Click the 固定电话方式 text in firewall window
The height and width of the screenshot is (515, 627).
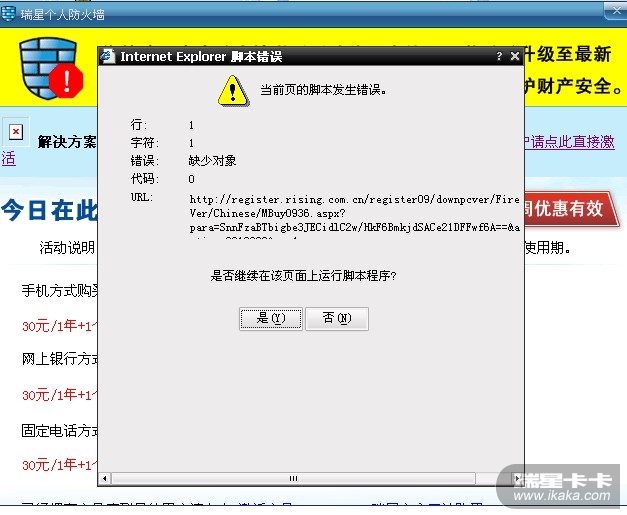coord(60,431)
